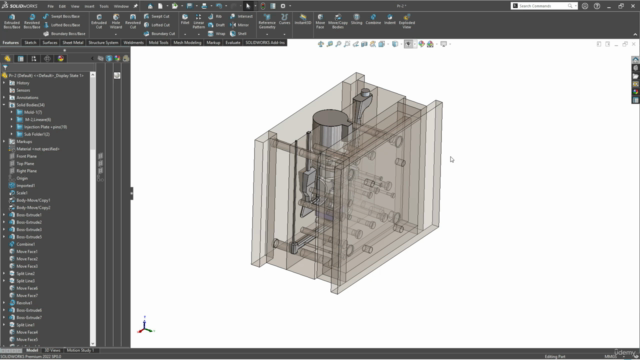640x360 pixels.
Task: Expand the Boss-Extrude1 feature
Action: pos(4,215)
